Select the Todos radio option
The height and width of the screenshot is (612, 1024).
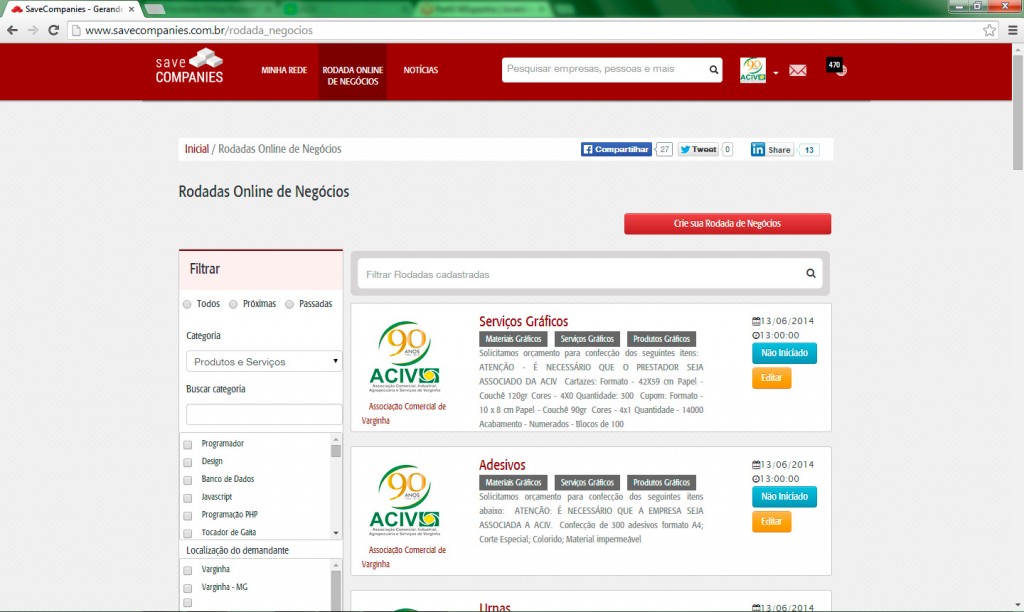pos(187,304)
